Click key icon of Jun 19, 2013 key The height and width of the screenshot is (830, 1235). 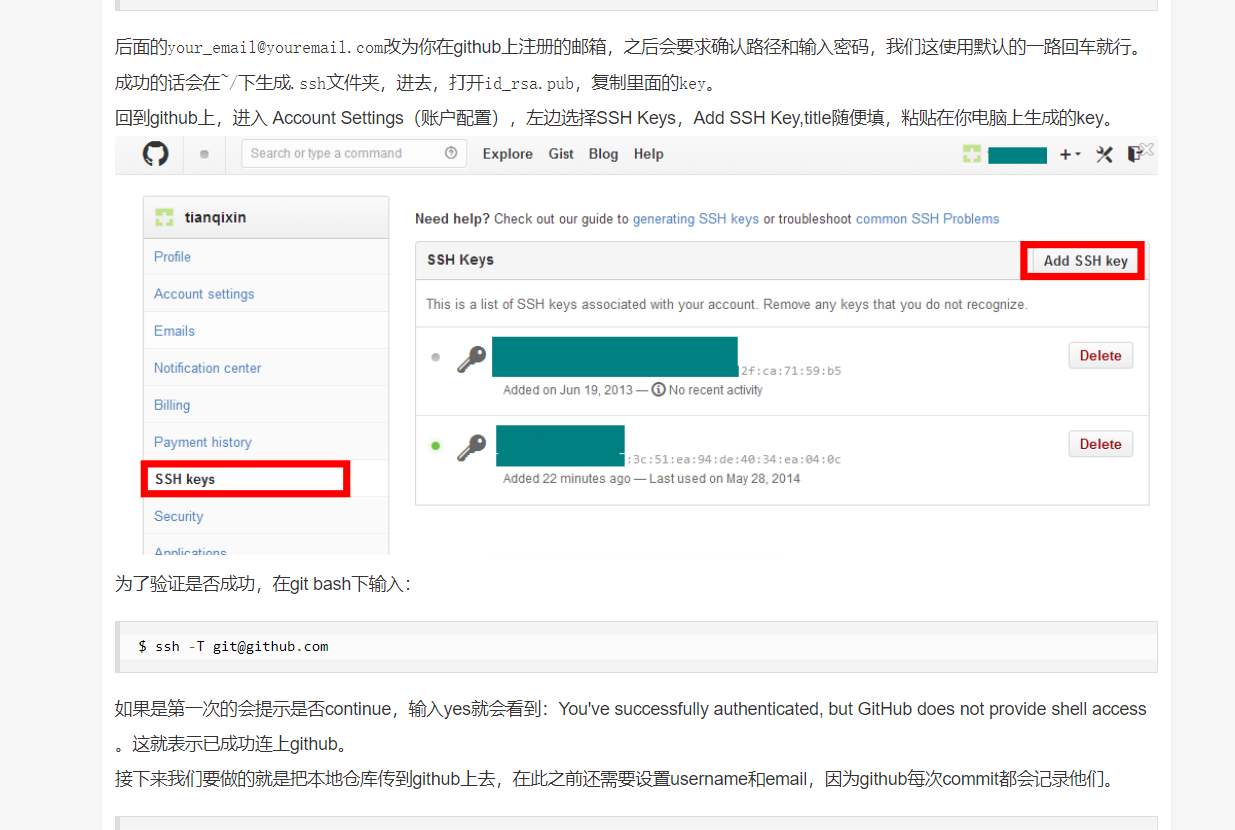pyautogui.click(x=471, y=359)
